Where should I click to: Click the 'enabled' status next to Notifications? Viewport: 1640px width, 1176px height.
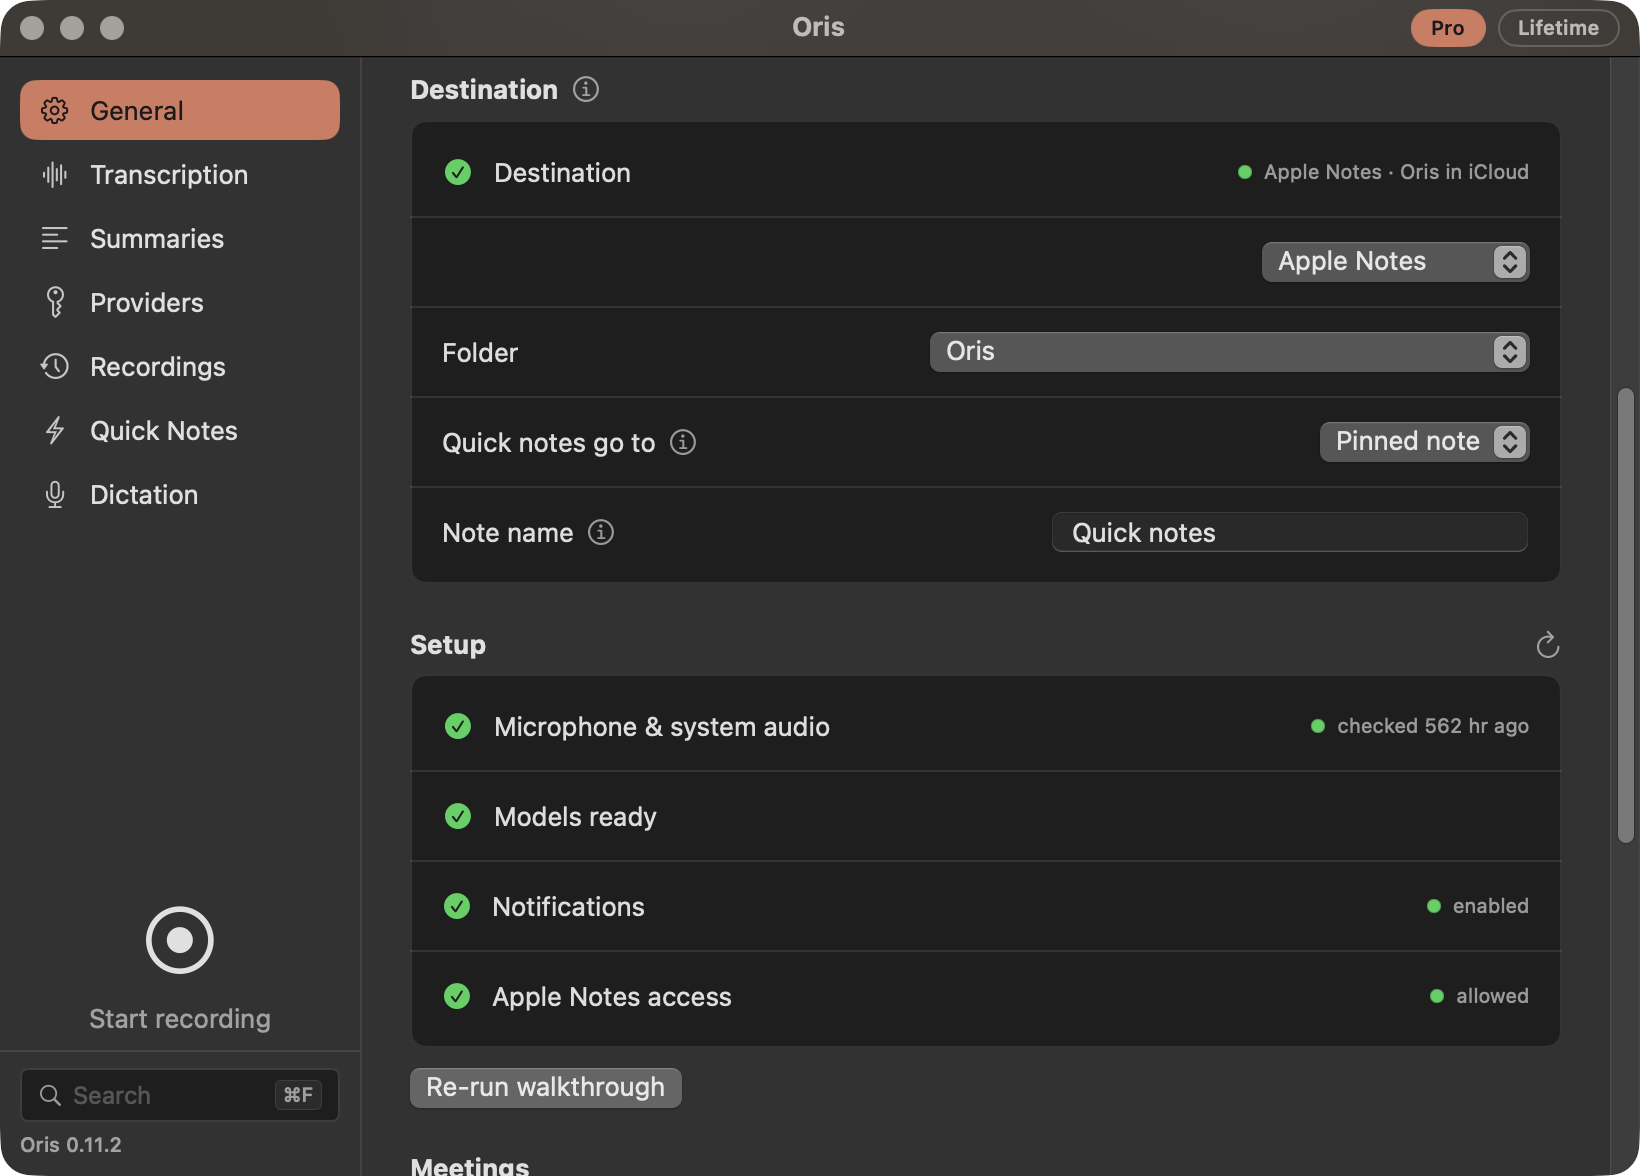[x=1490, y=906]
